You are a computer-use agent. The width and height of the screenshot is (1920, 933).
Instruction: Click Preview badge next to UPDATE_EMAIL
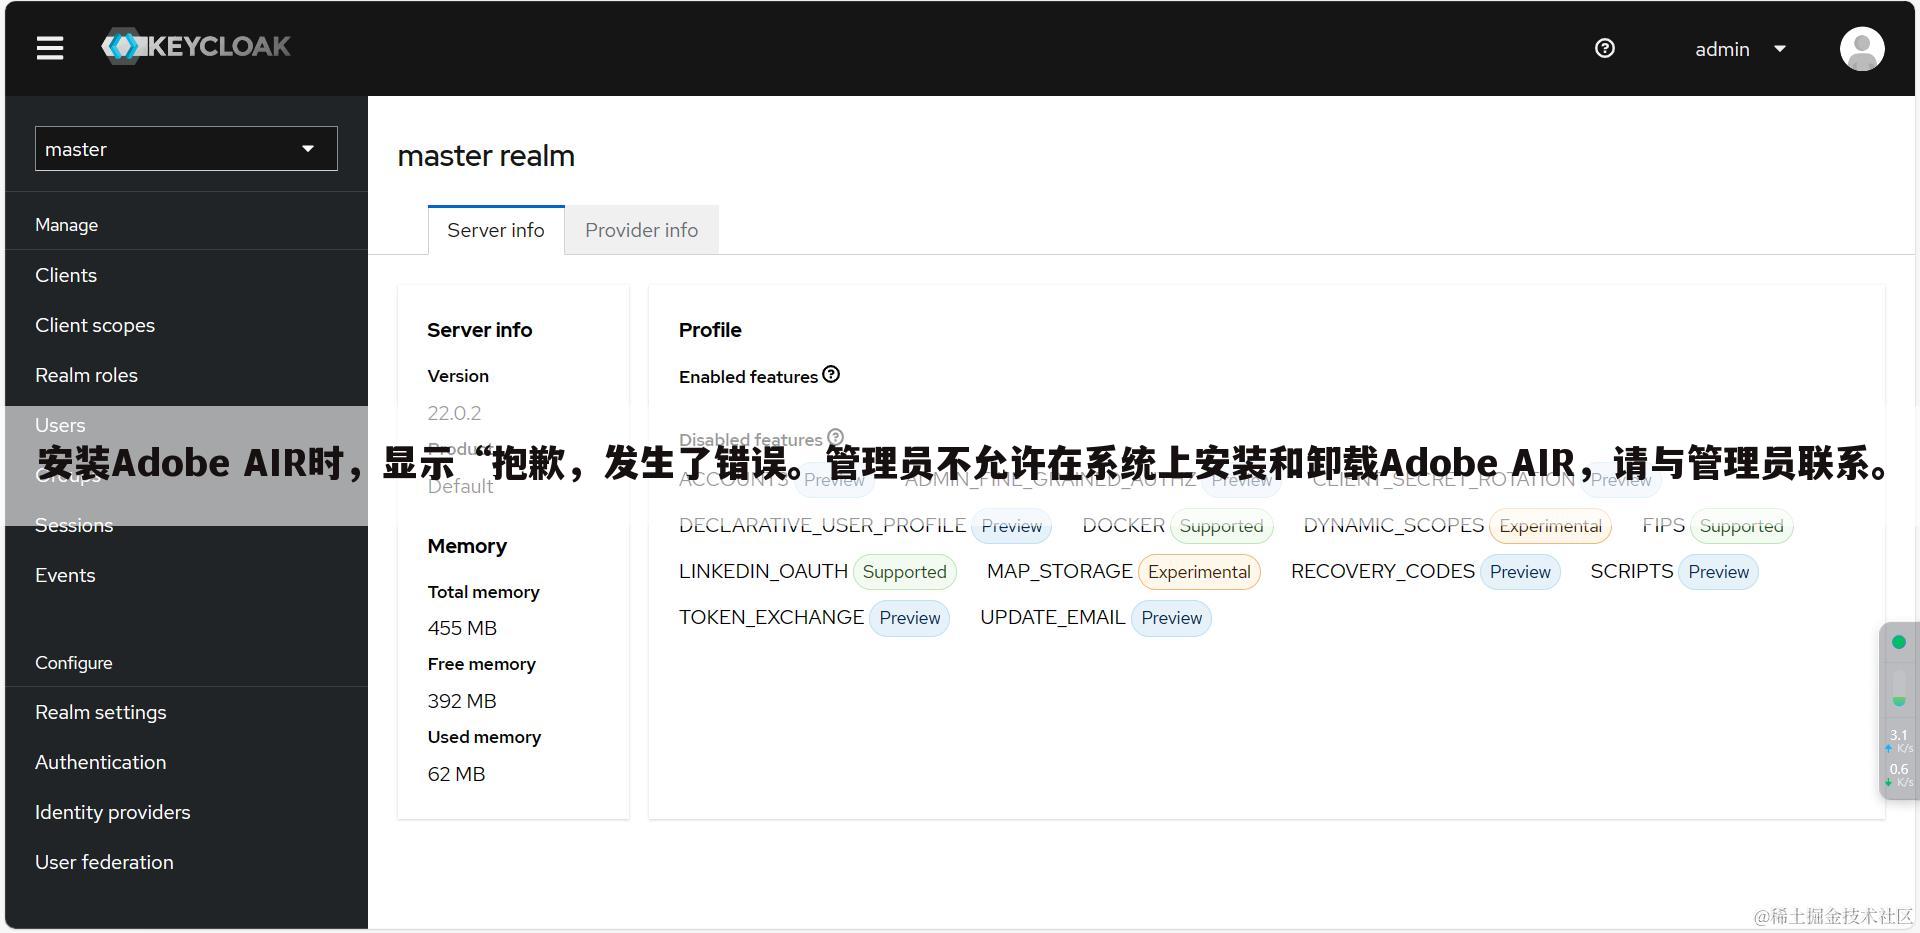1171,618
